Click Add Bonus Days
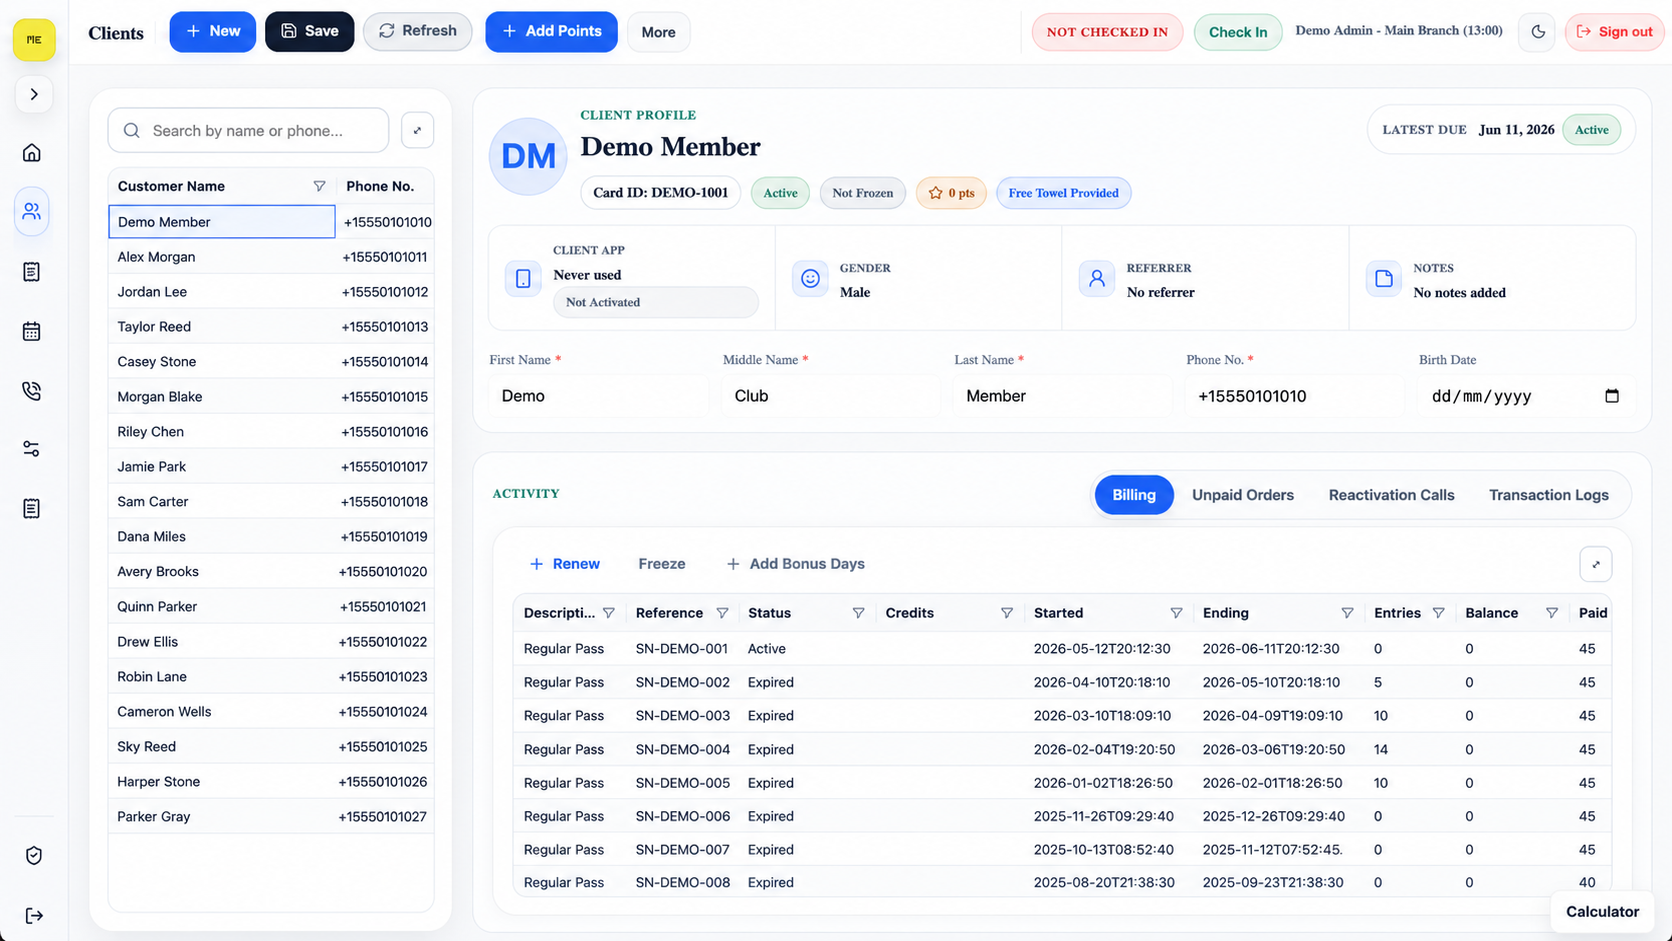 tap(795, 564)
